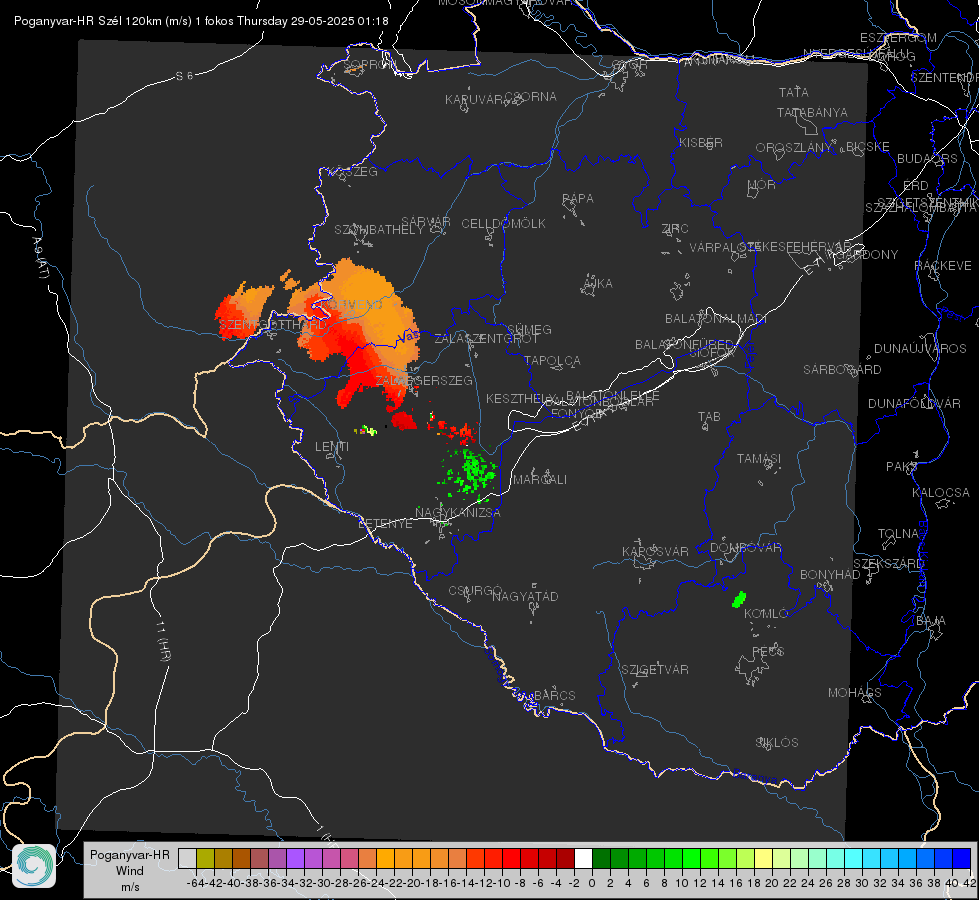This screenshot has height=900, width=979.
Task: Select the white zero-velocity legend swatch
Action: (583, 858)
